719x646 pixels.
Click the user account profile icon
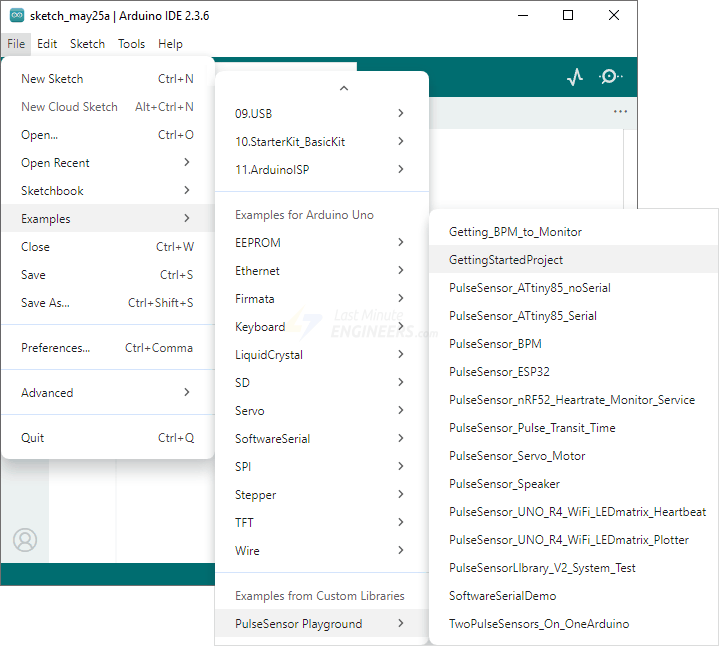pos(25,540)
